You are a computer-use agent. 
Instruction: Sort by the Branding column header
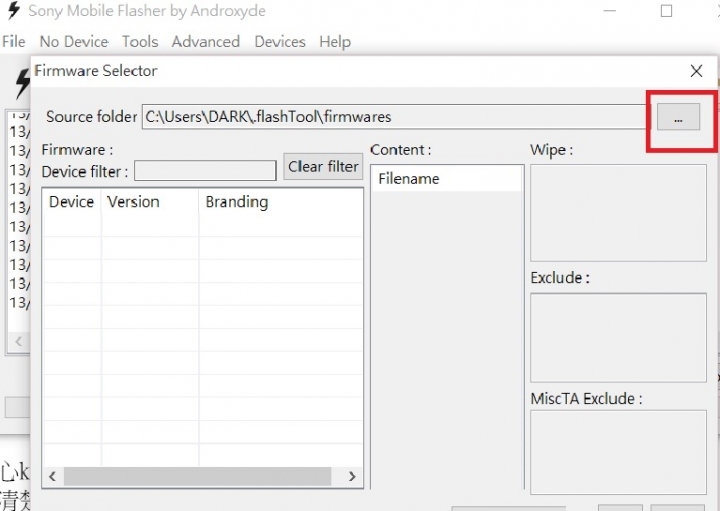pyautogui.click(x=281, y=202)
